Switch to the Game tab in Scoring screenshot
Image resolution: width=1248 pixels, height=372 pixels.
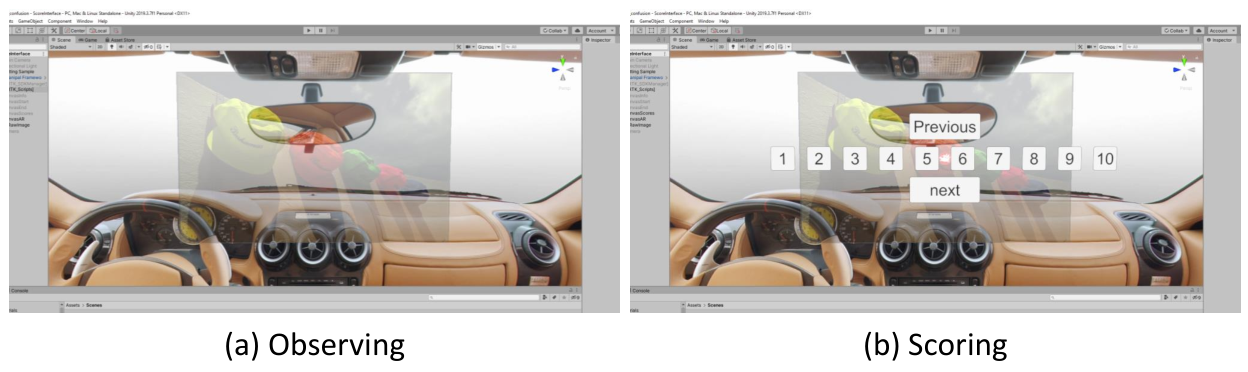(x=708, y=40)
